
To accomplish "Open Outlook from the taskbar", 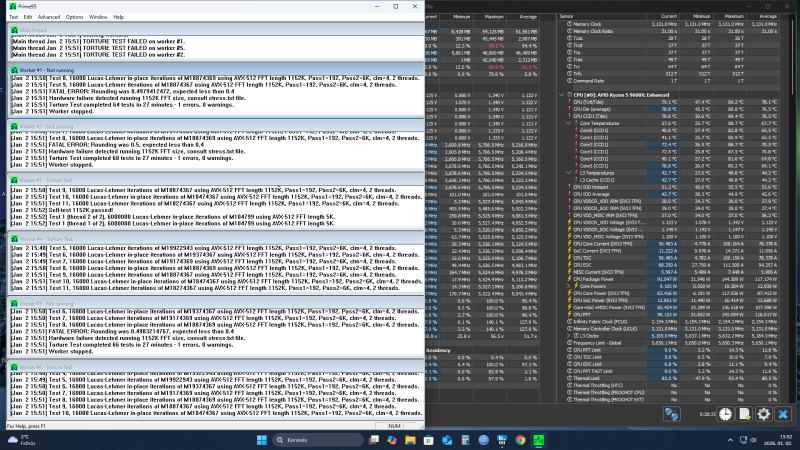I will coord(447,440).
